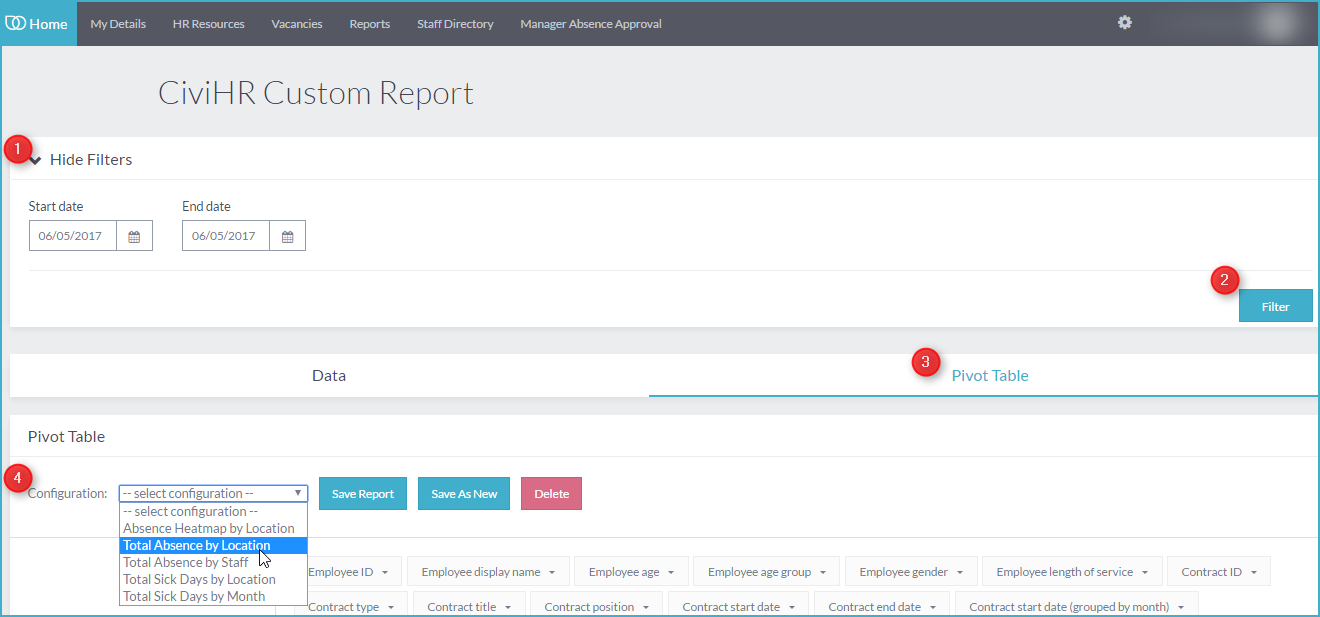Switch to the Pivot Table tab

[x=990, y=376]
